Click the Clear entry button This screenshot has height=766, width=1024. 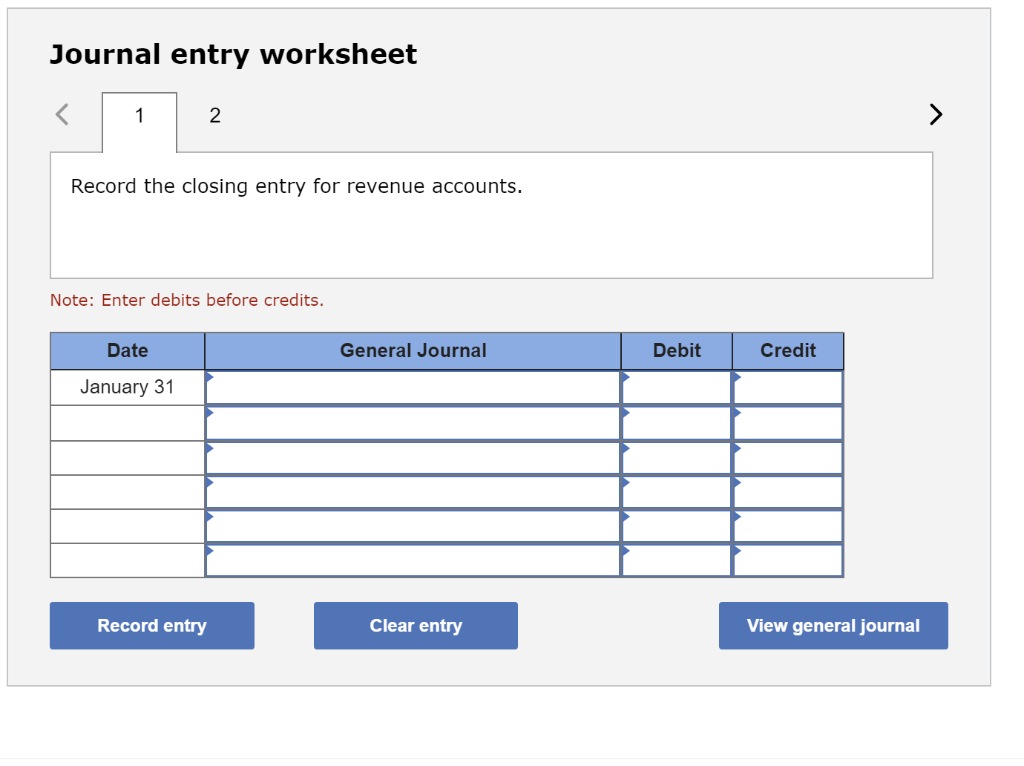pos(416,625)
